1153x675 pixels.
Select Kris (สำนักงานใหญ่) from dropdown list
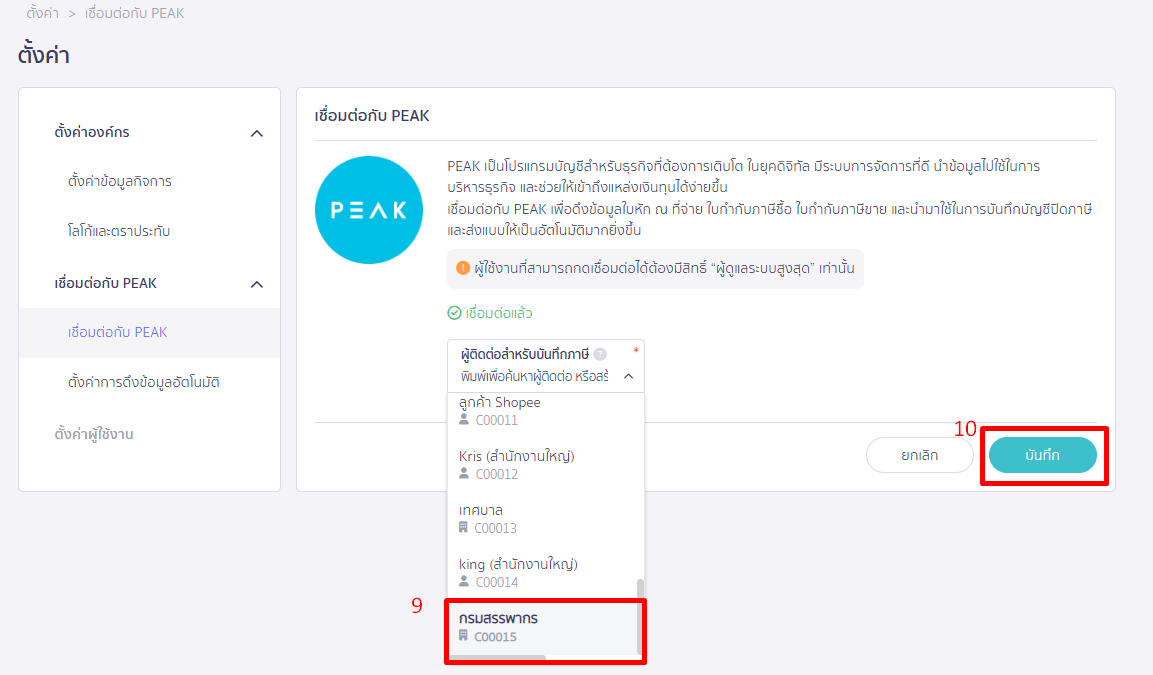click(543, 465)
